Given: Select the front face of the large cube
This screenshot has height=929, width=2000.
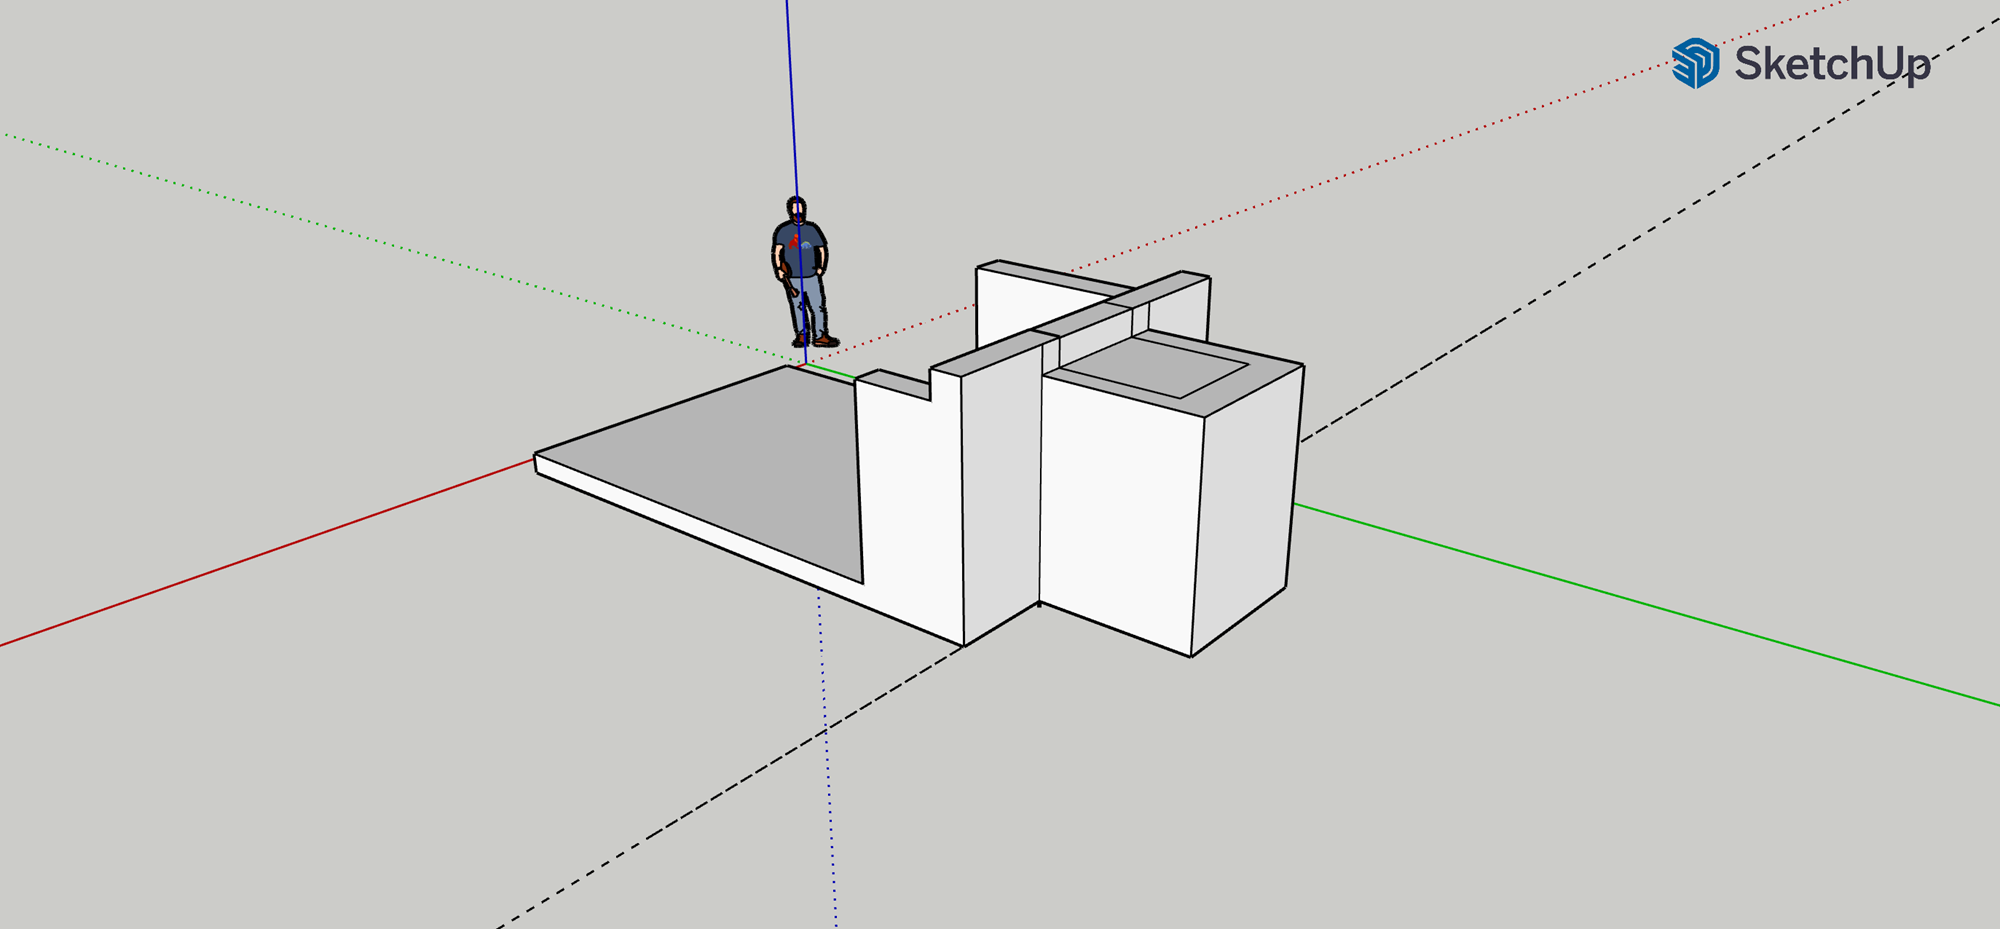Looking at the screenshot, I should coord(1118,510).
